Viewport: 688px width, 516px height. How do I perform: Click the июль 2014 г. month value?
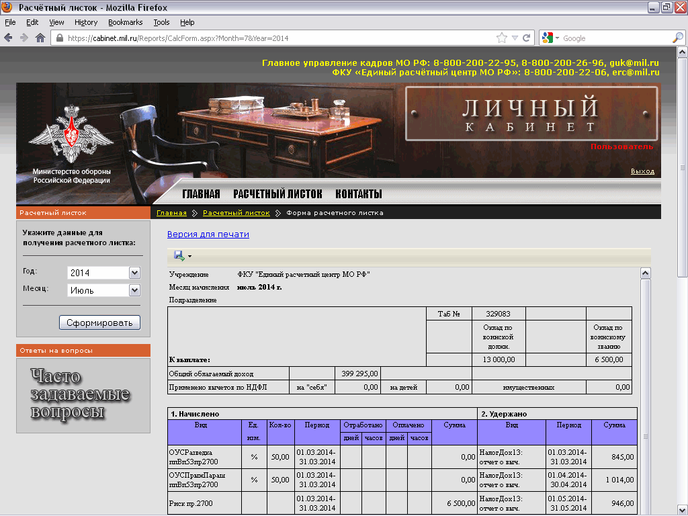coord(259,287)
